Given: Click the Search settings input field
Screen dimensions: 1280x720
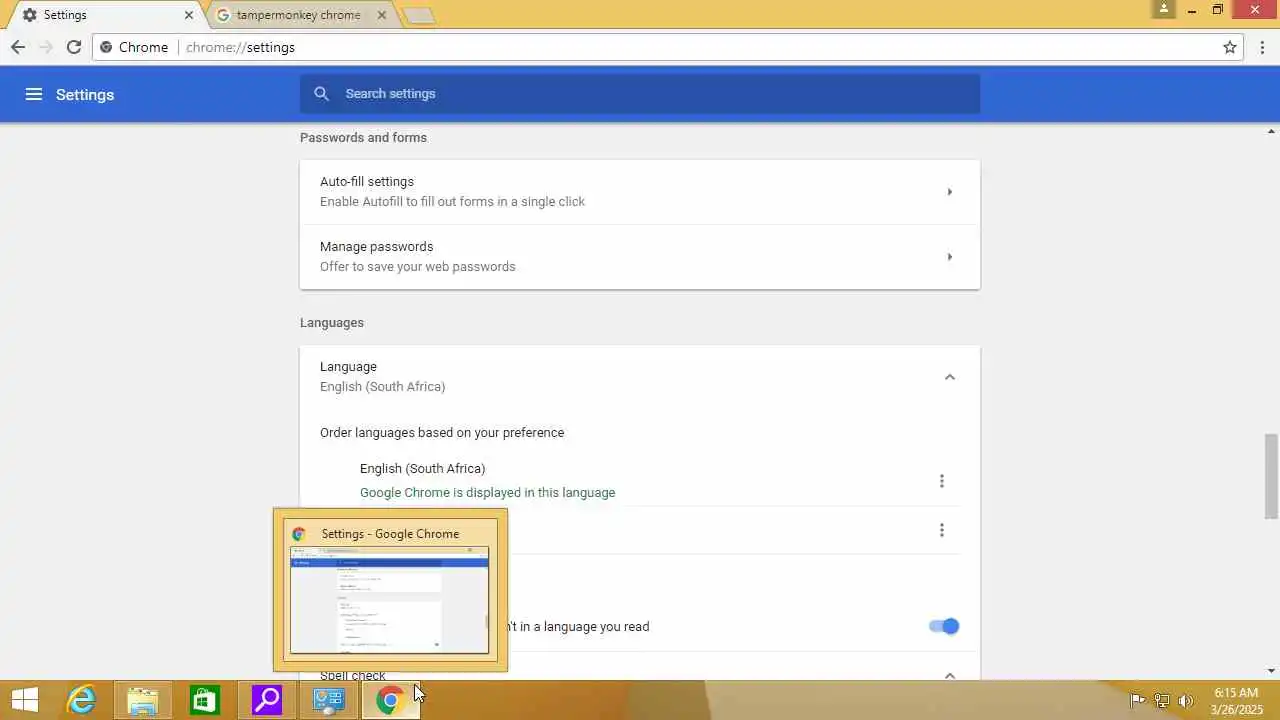Looking at the screenshot, I should [640, 93].
